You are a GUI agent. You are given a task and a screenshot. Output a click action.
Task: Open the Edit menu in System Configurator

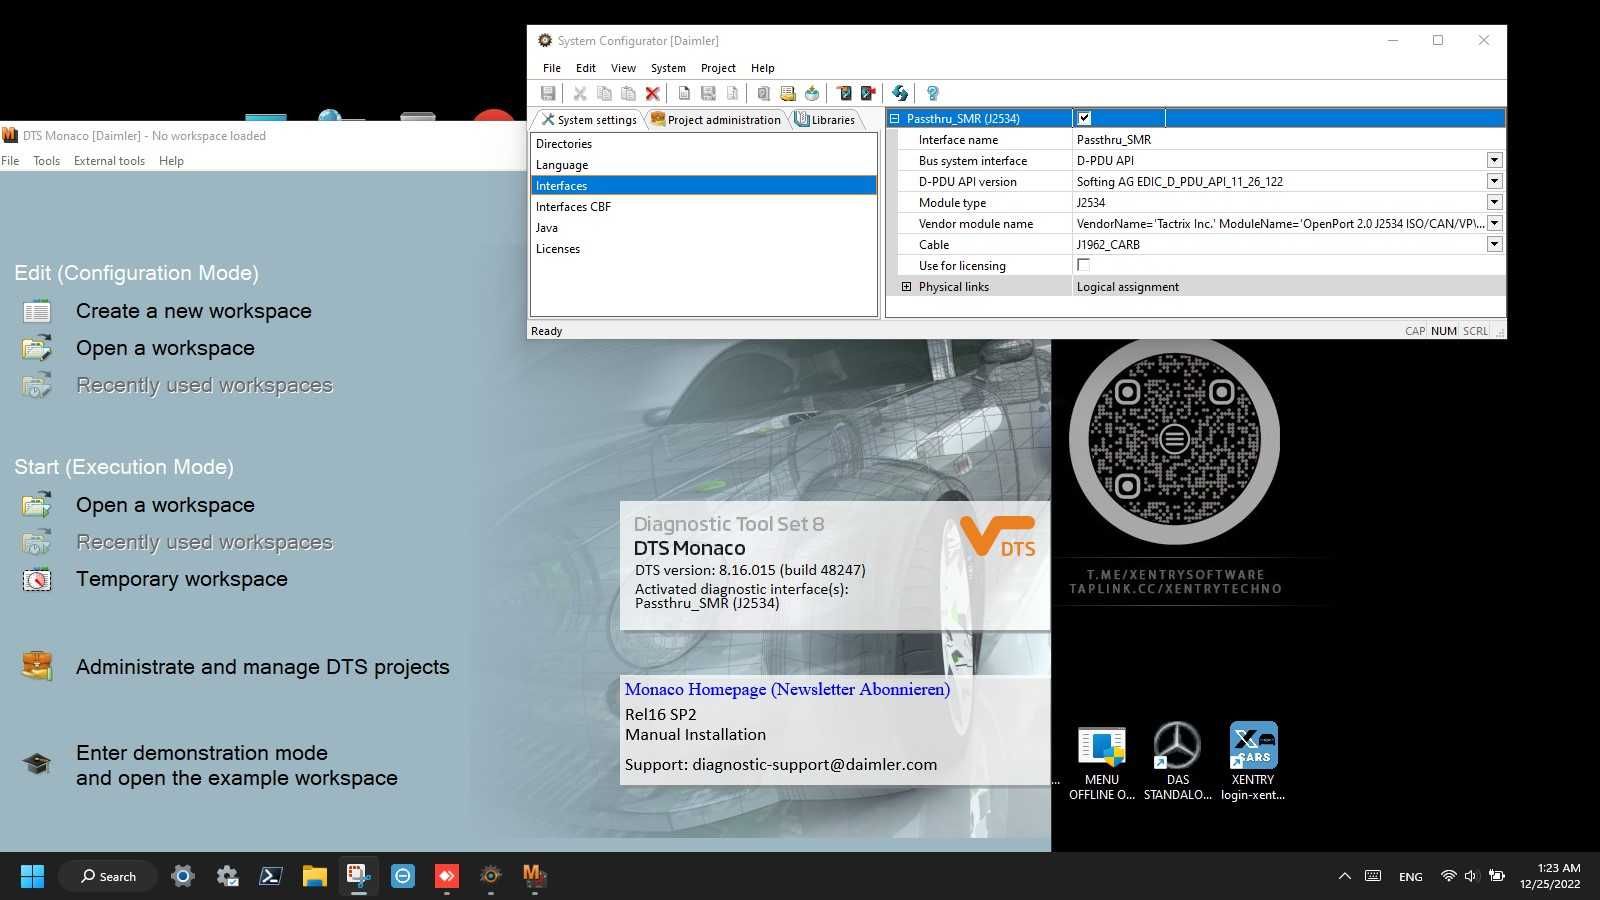(x=586, y=68)
